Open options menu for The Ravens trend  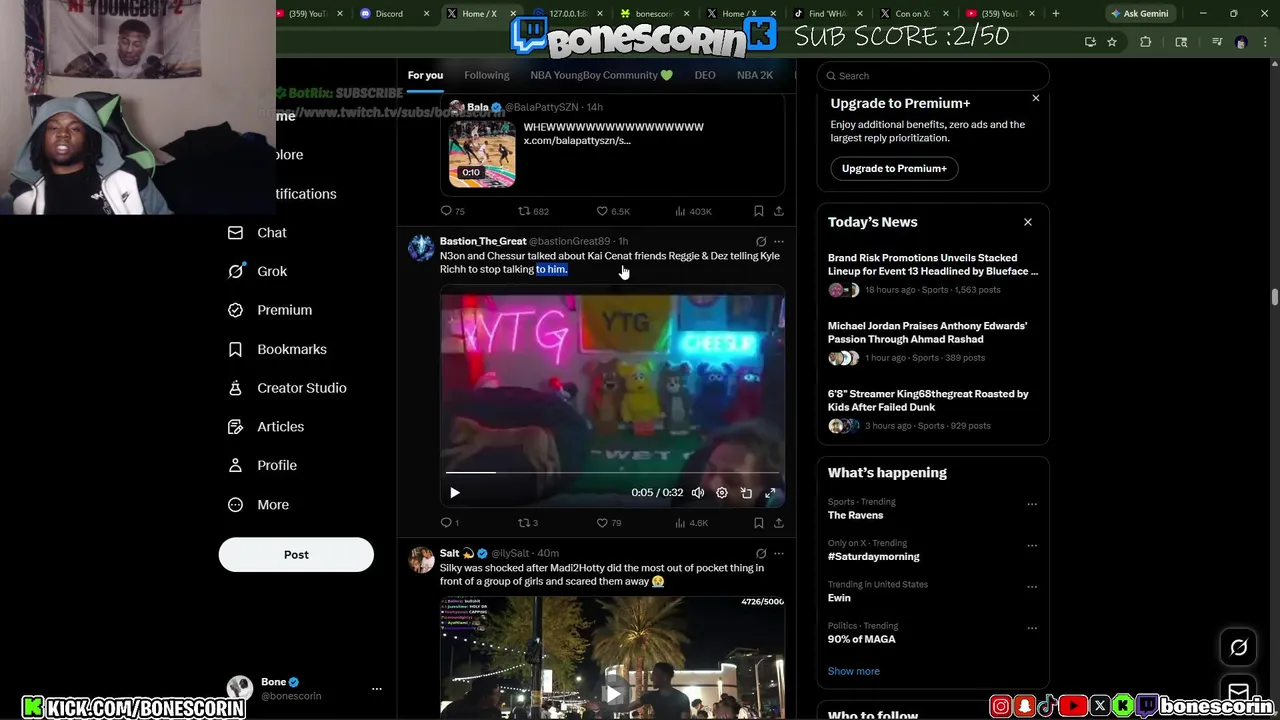(1032, 504)
